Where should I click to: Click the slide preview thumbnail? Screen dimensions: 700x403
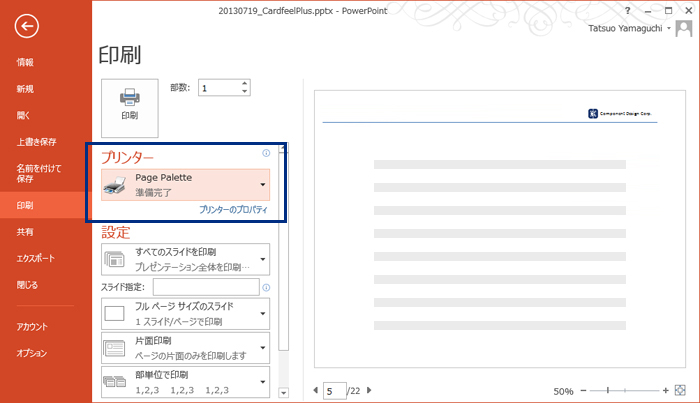coord(500,229)
